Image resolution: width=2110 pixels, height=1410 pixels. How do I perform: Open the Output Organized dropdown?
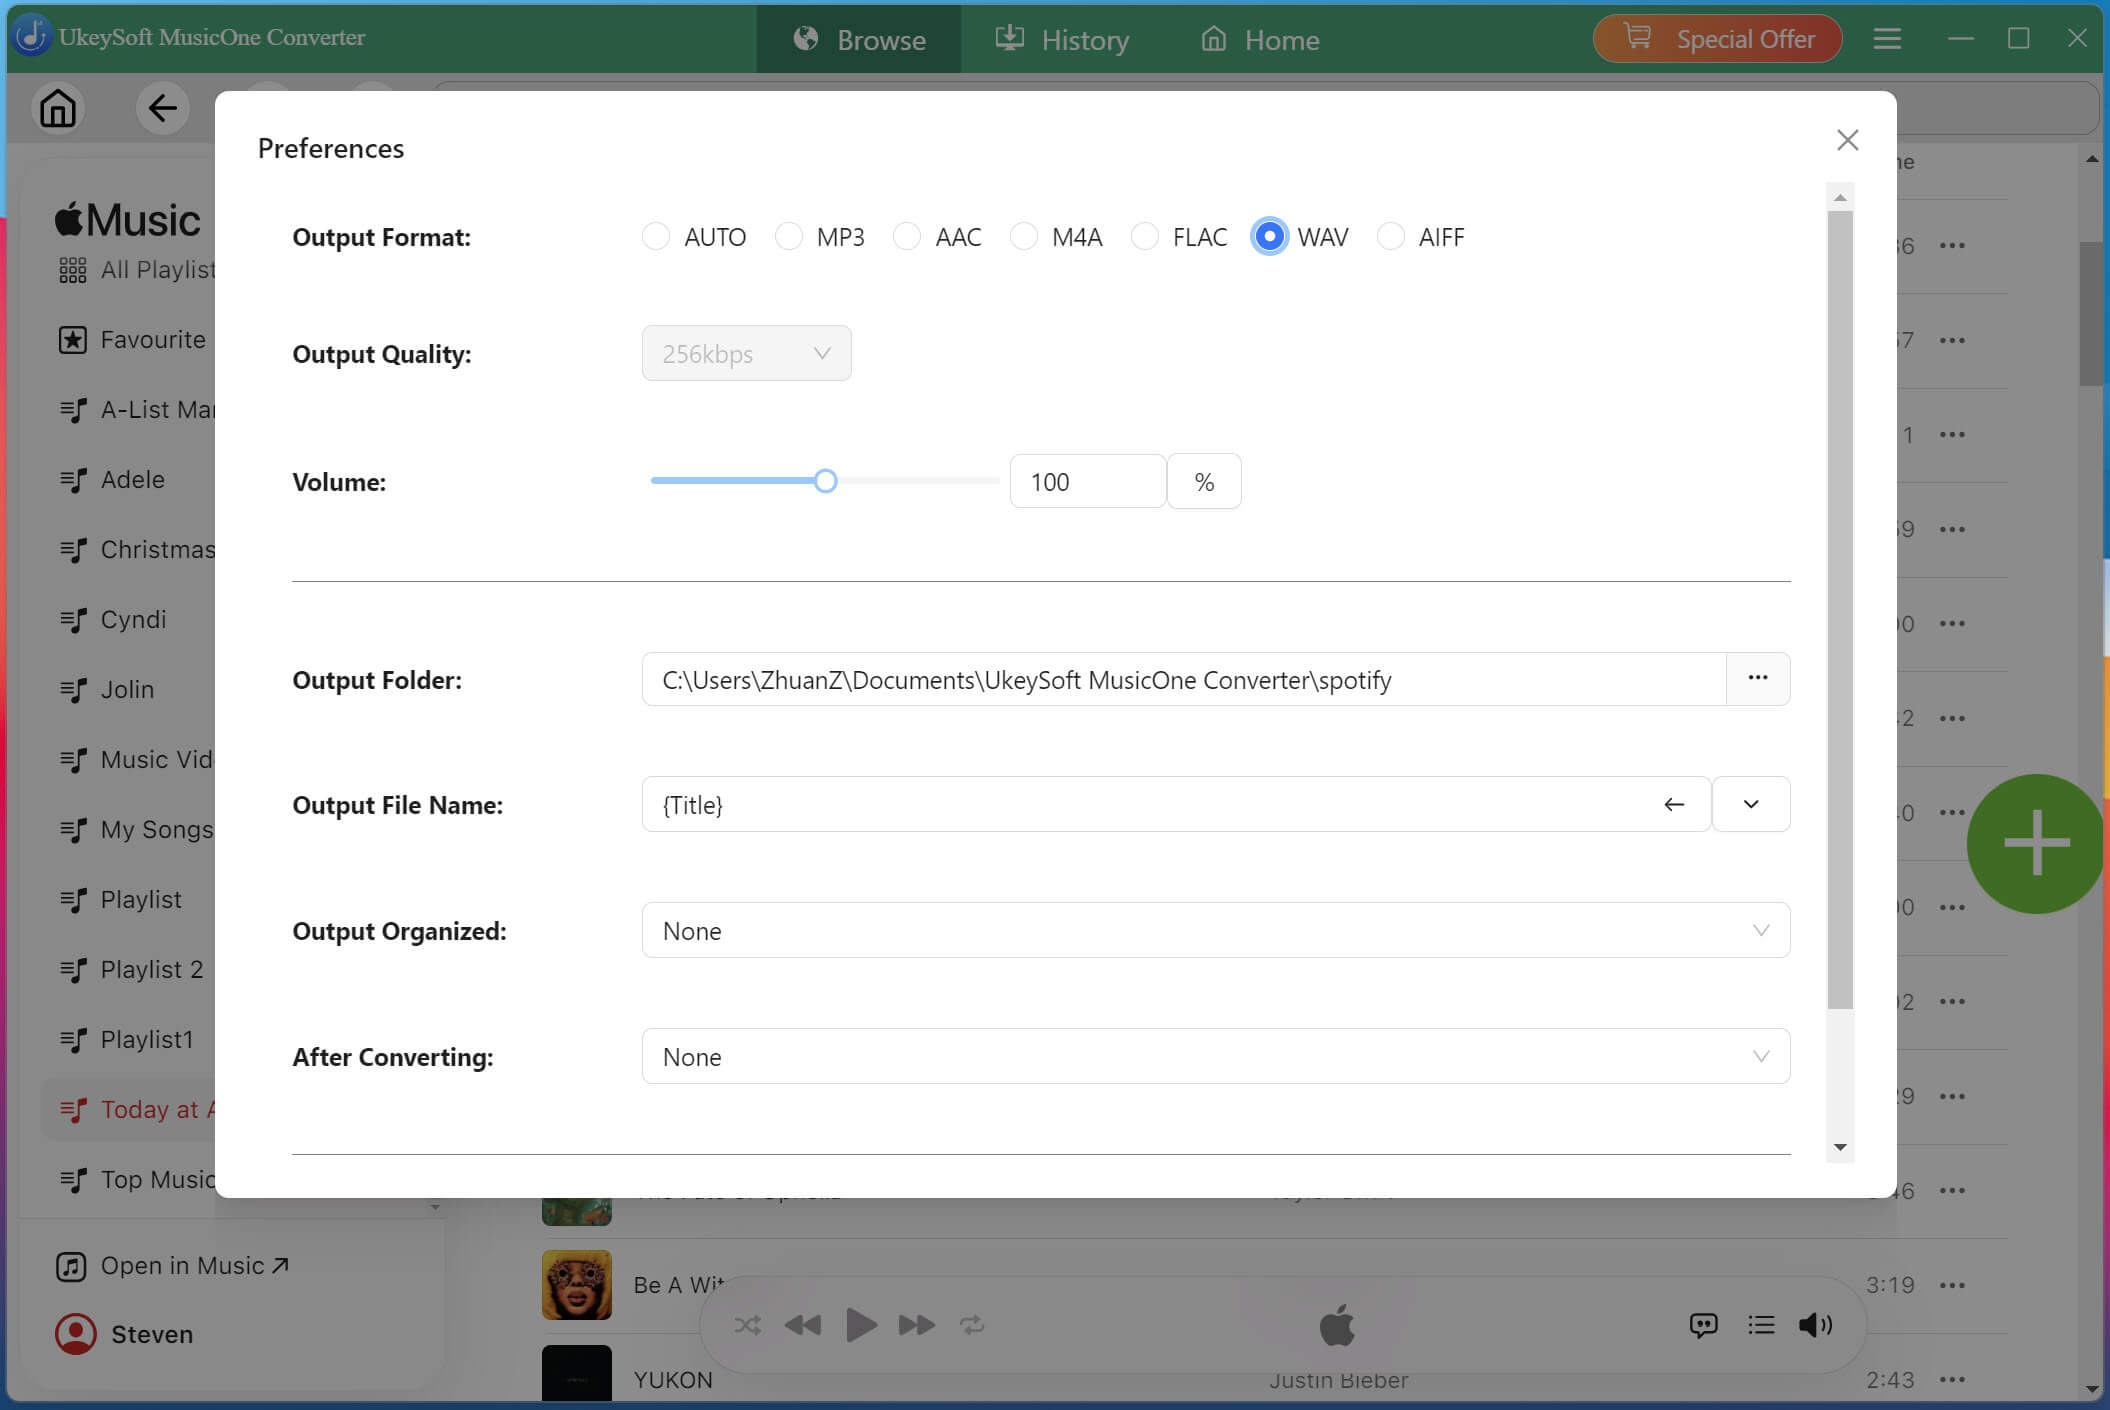tap(1216, 930)
